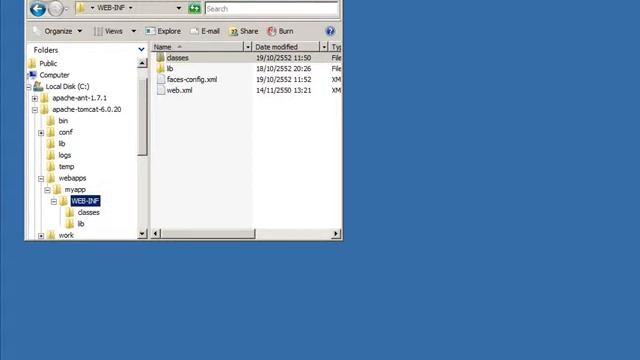Expand the work folder node
The image size is (640, 360).
(x=41, y=236)
